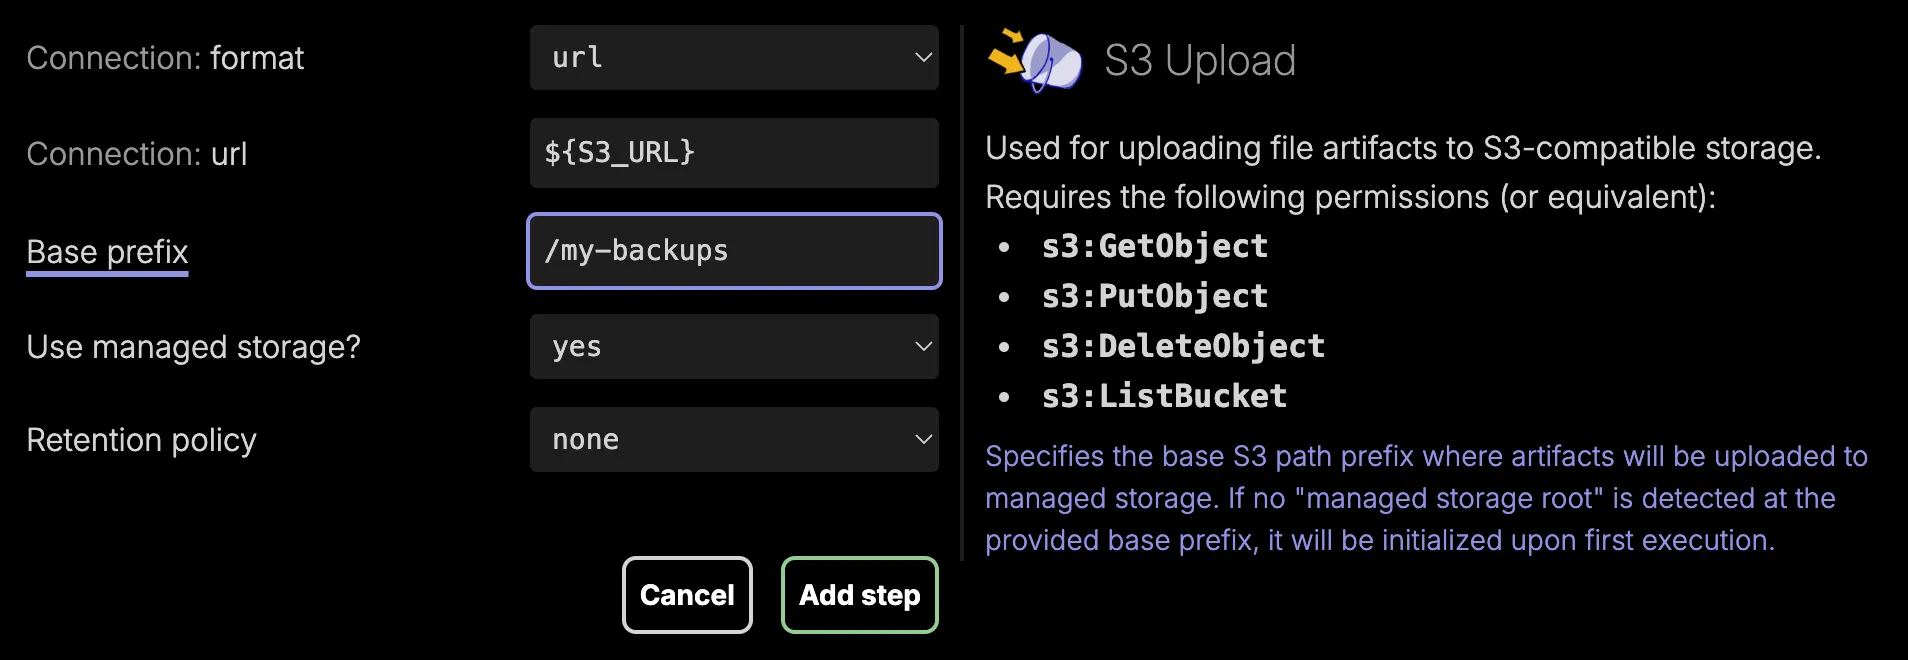This screenshot has height=660, width=1908.
Task: Open the Connection format dropdown
Action: coord(735,58)
